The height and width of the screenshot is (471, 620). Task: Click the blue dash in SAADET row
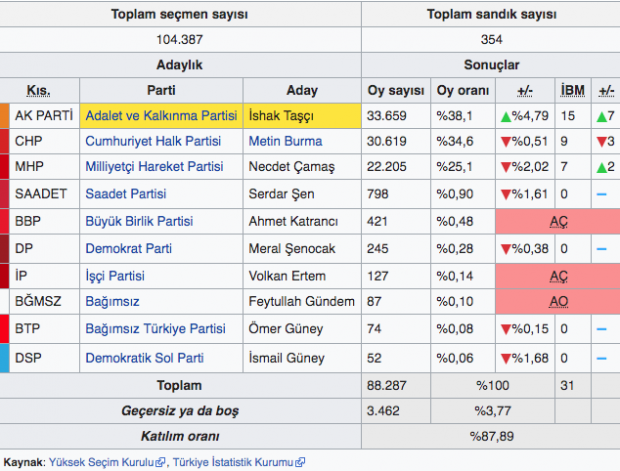coord(604,193)
